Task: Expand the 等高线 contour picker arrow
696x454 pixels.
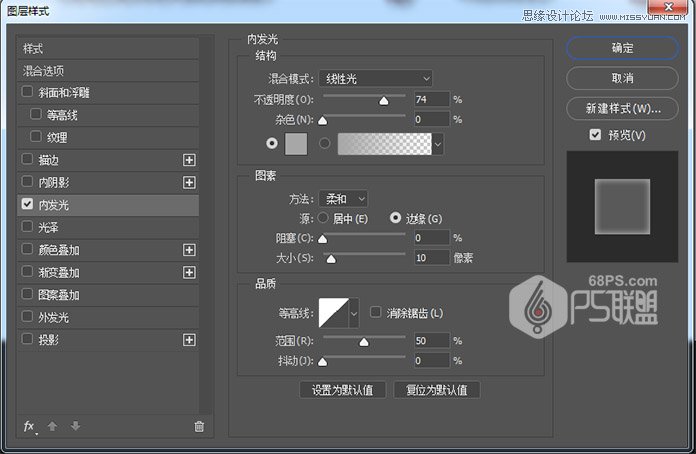Action: point(354,313)
